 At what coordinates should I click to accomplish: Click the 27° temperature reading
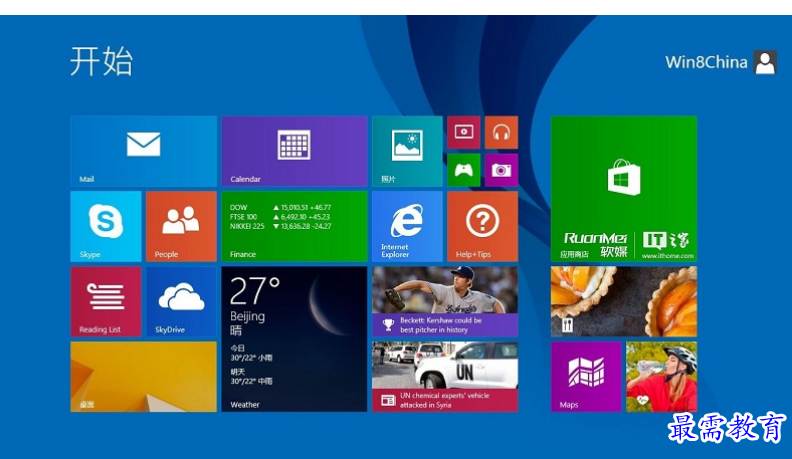tap(255, 291)
